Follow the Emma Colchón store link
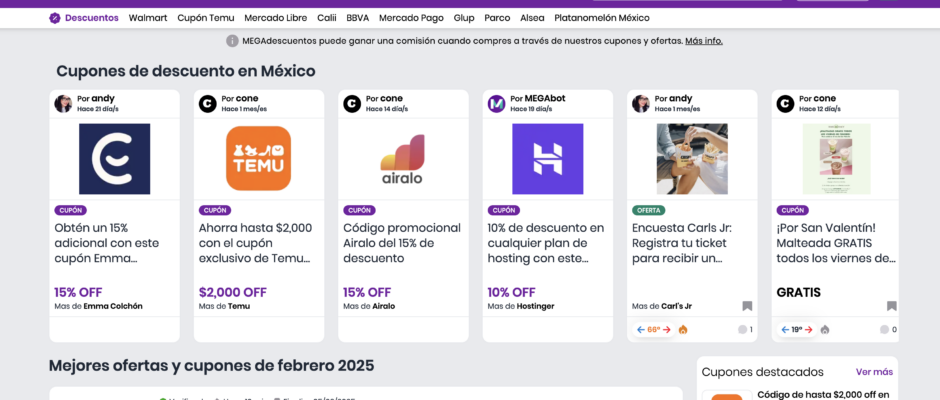The image size is (940, 400). point(113,306)
